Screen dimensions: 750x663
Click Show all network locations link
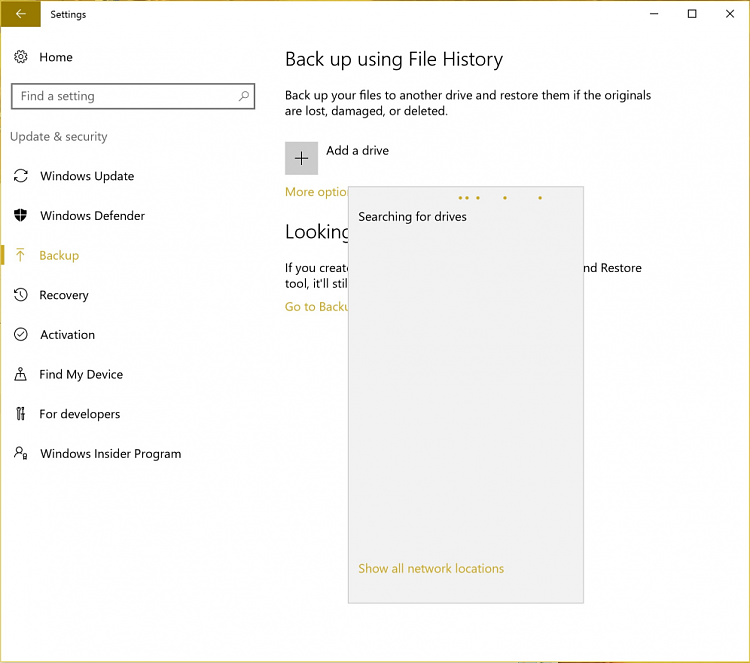click(431, 568)
